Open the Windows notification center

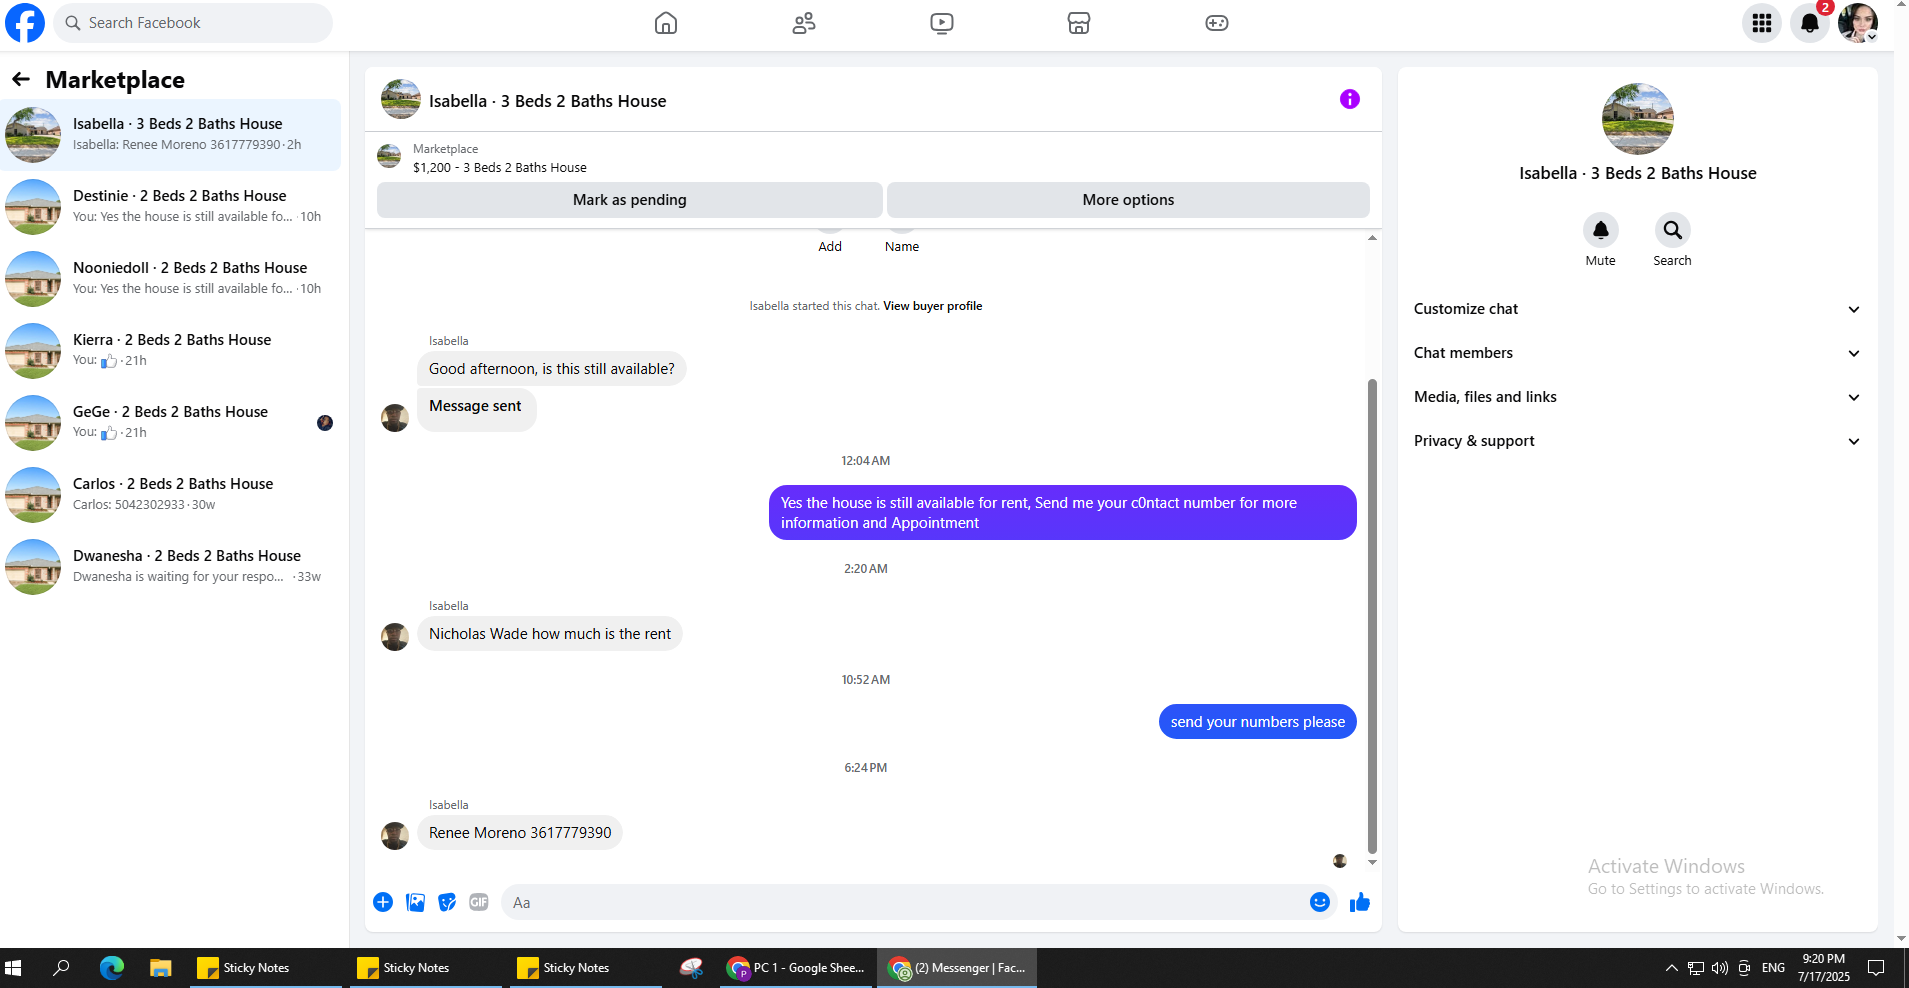click(1876, 968)
